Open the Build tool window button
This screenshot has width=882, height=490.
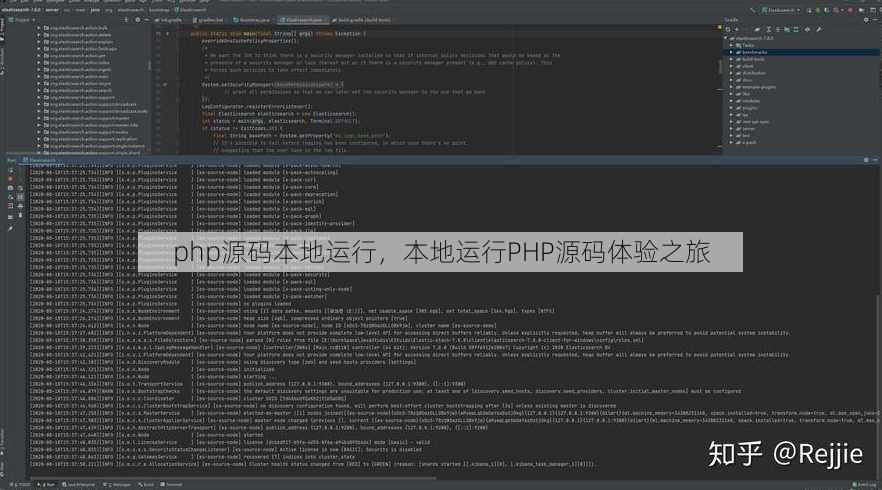pos(146,484)
